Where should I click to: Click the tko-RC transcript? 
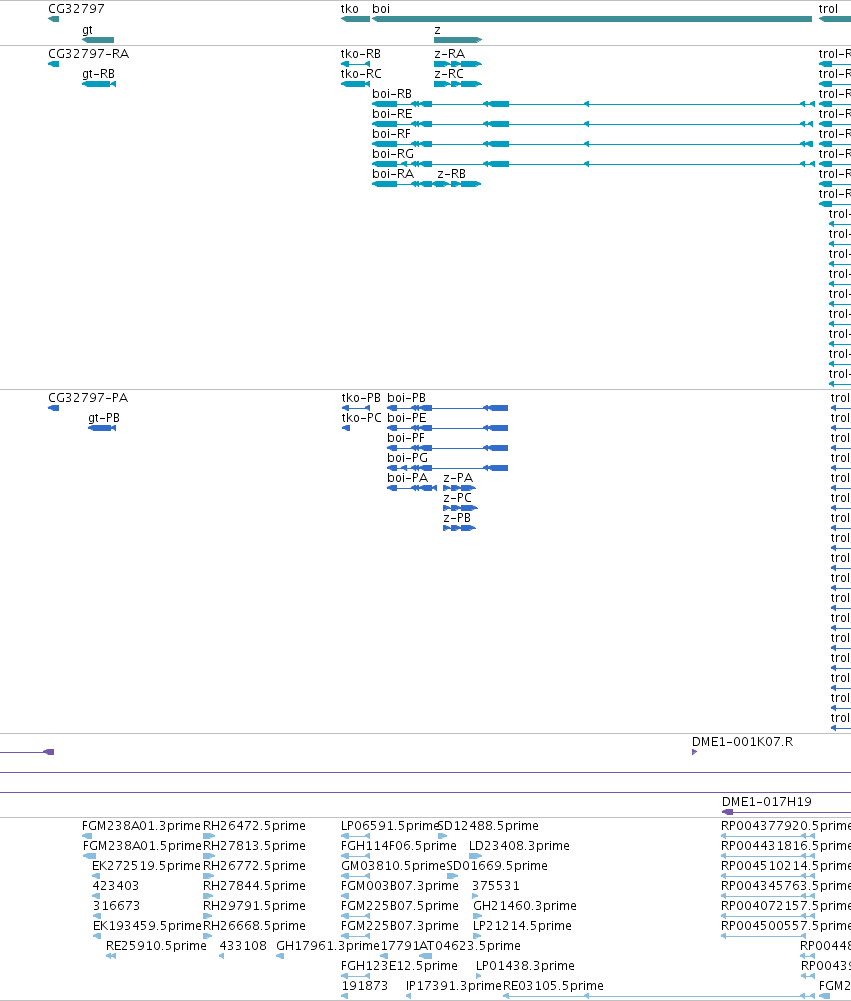[x=356, y=84]
